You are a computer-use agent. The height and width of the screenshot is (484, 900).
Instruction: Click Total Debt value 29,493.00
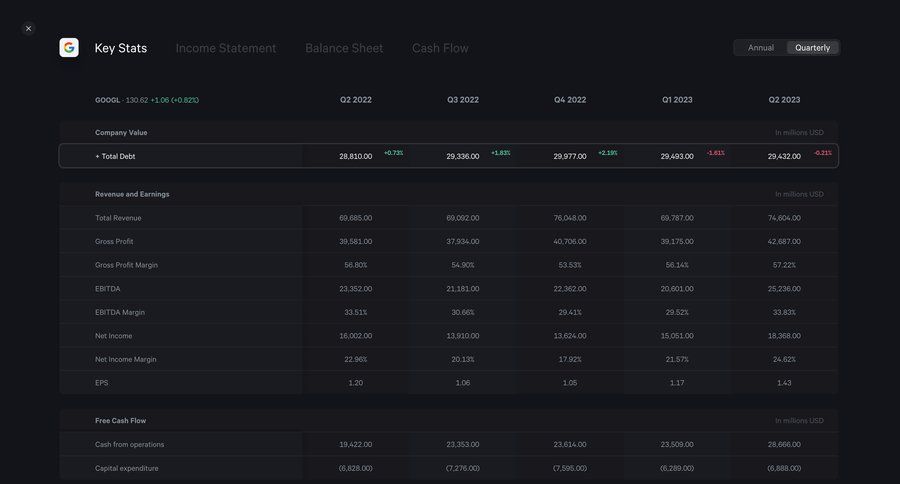(677, 156)
